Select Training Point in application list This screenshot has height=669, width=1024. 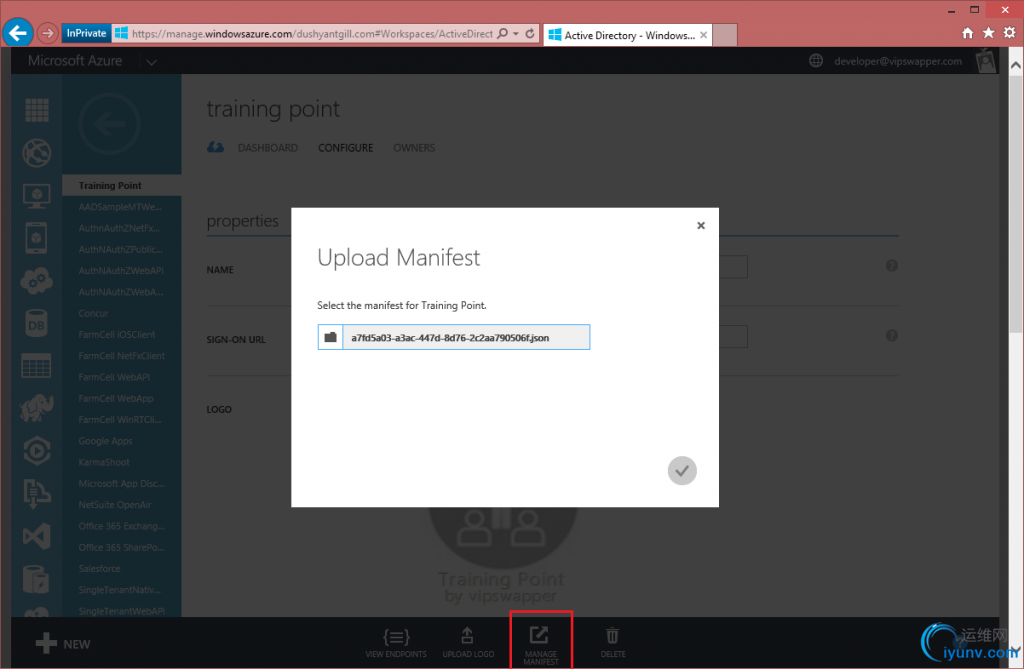click(122, 186)
